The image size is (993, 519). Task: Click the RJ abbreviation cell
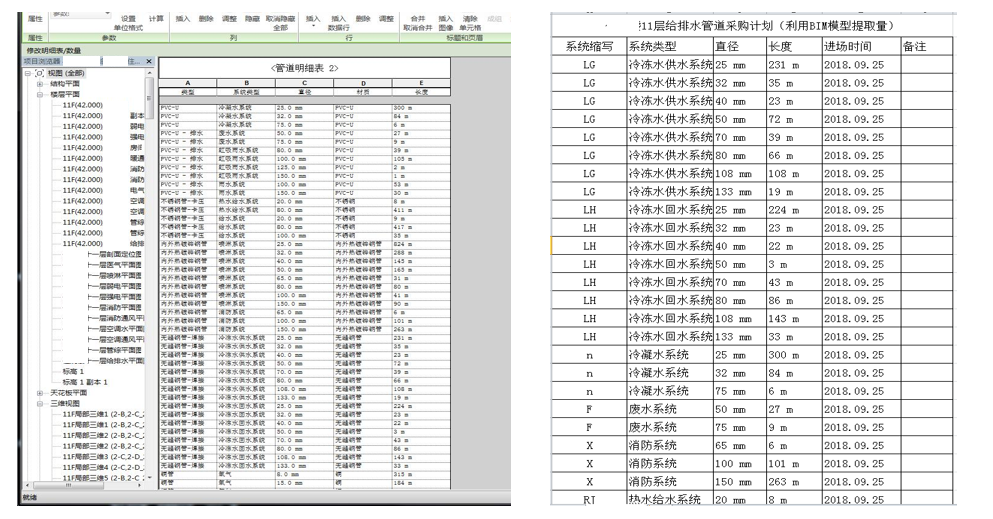point(589,499)
